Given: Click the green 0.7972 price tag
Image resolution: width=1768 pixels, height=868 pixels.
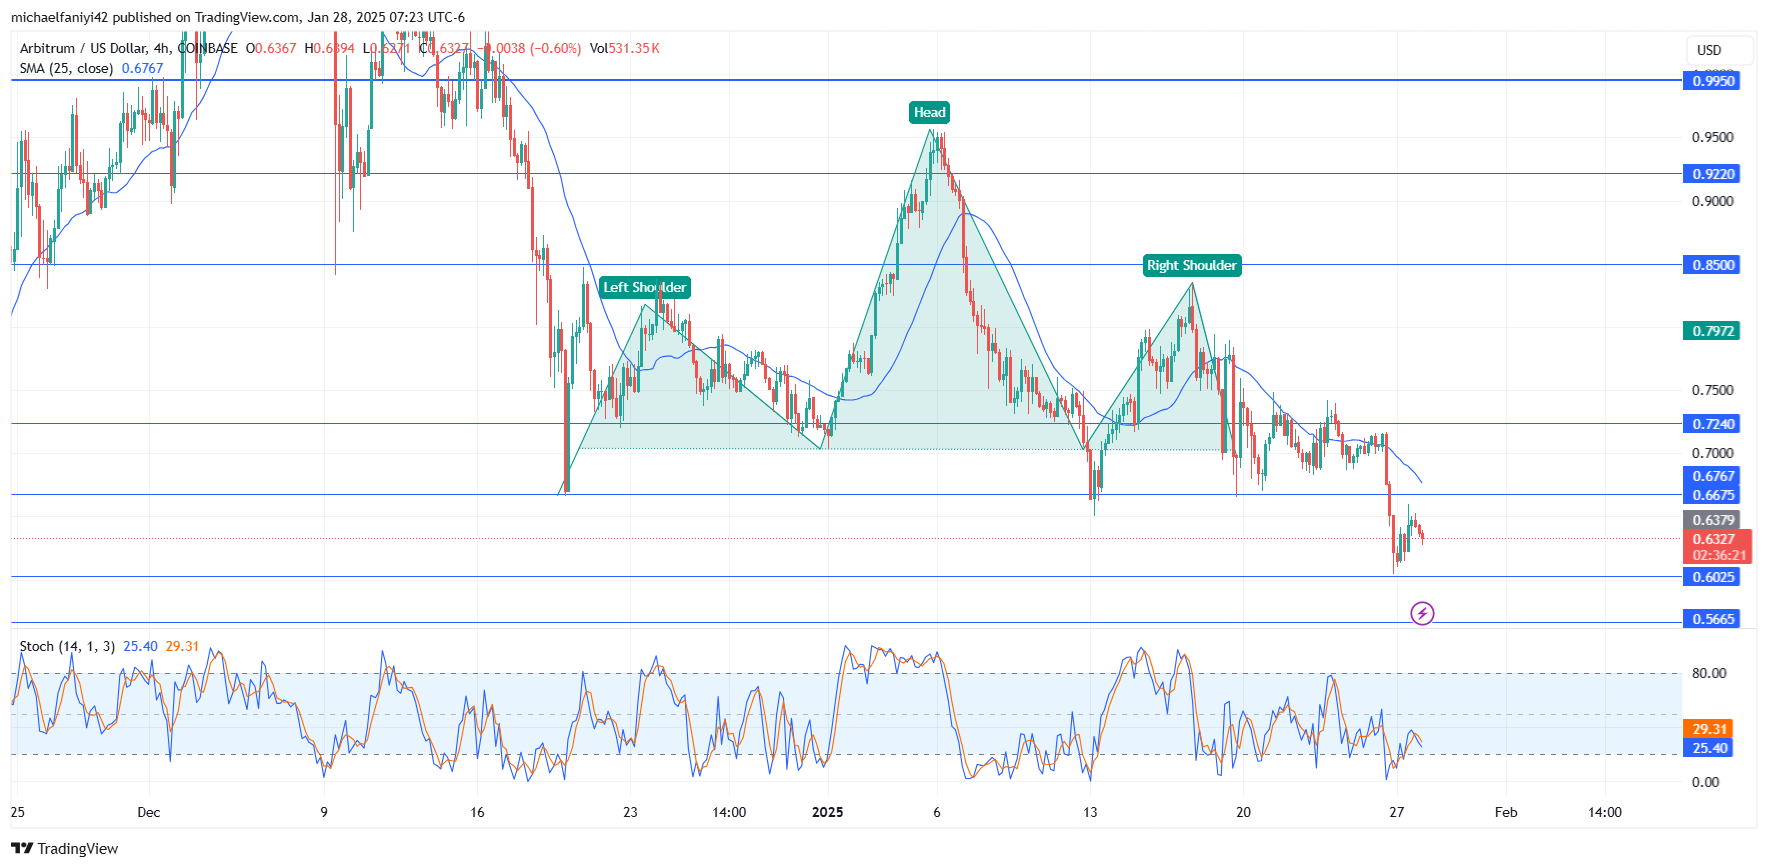Looking at the screenshot, I should click(x=1712, y=331).
